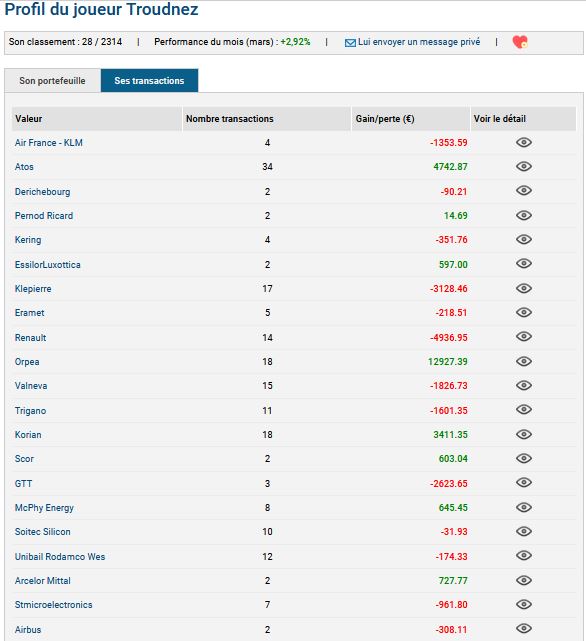This screenshot has height=641, width=586.
Task: View transaction details for Air France - KLM
Action: 523,142
